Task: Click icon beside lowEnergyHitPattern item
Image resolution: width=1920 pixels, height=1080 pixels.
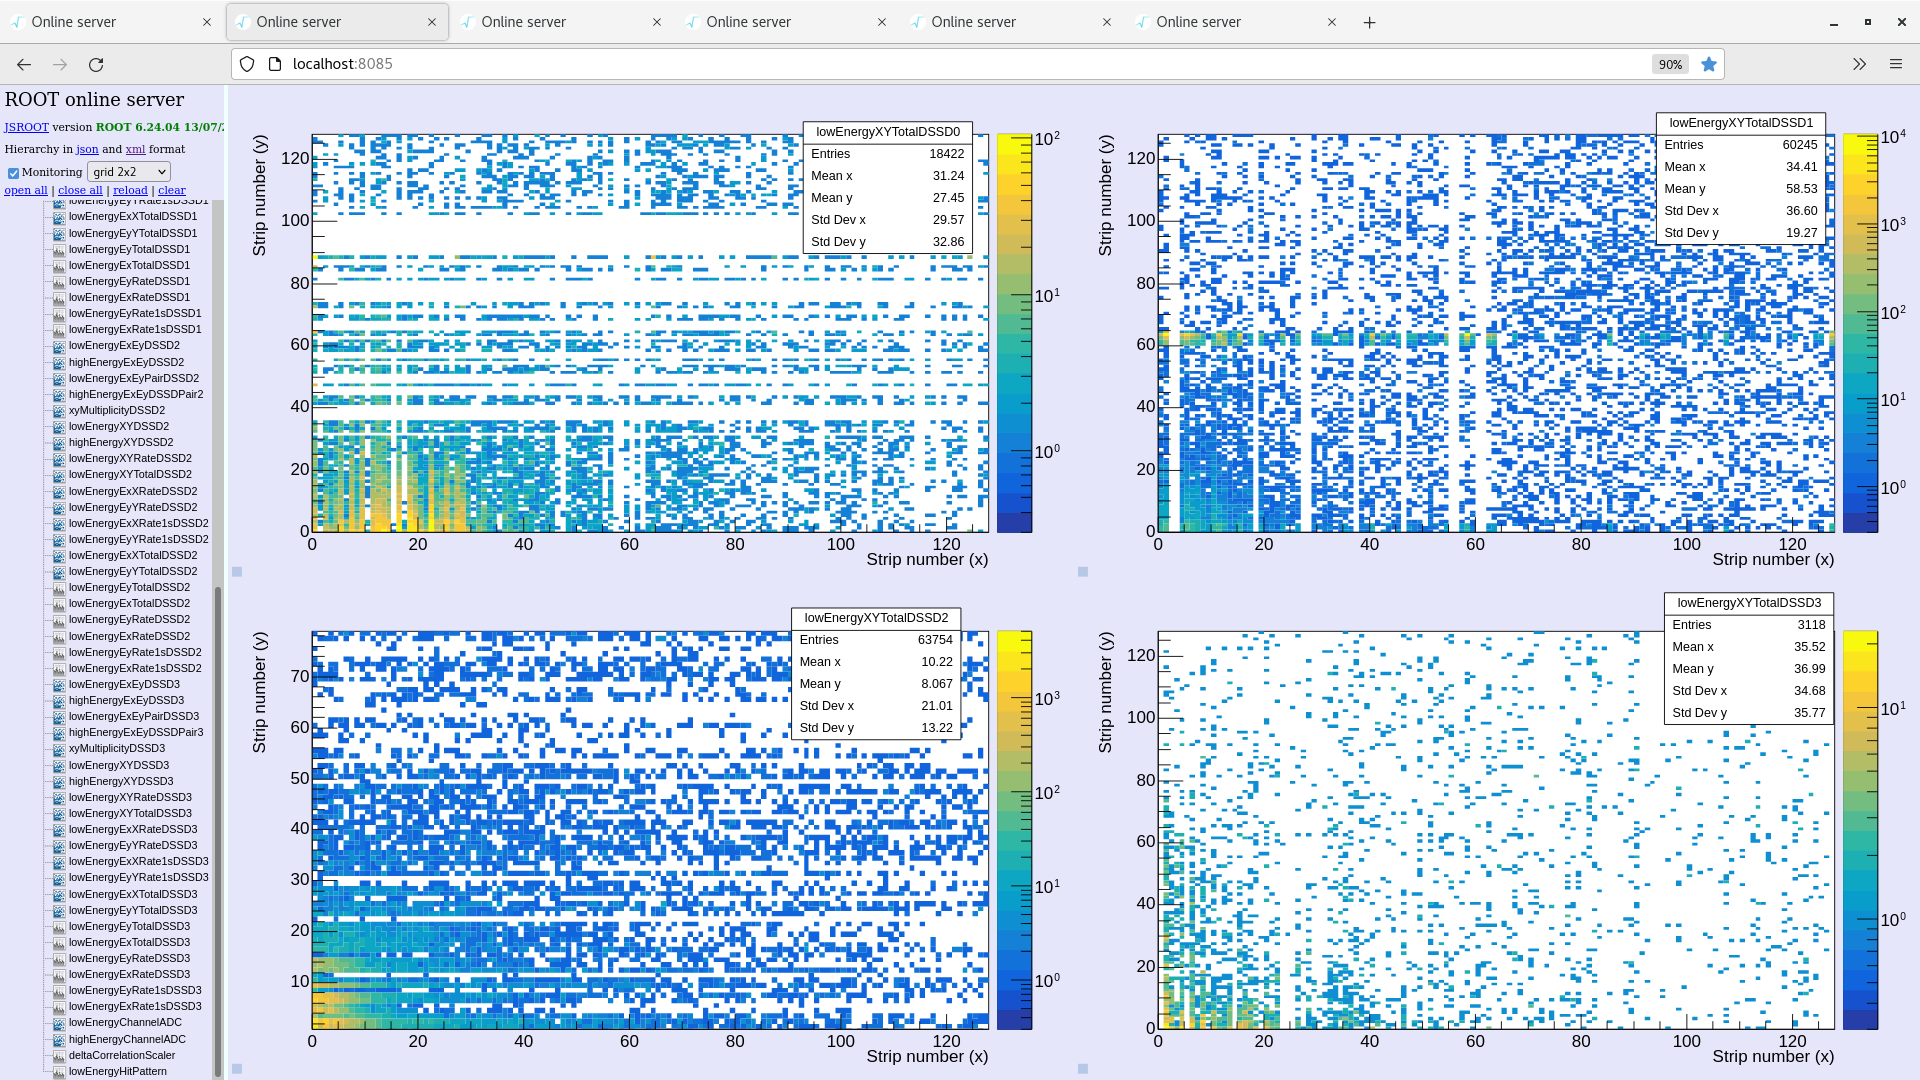Action: point(59,1072)
